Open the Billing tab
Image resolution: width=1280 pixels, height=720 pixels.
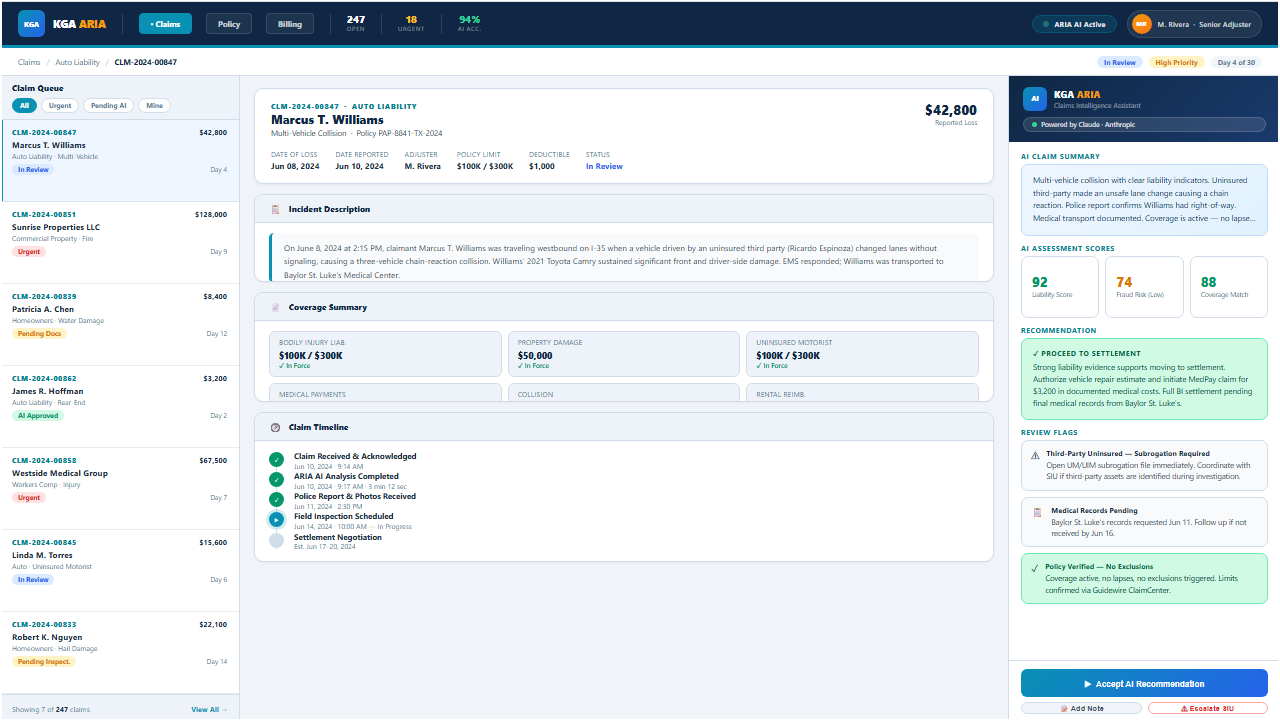(290, 24)
